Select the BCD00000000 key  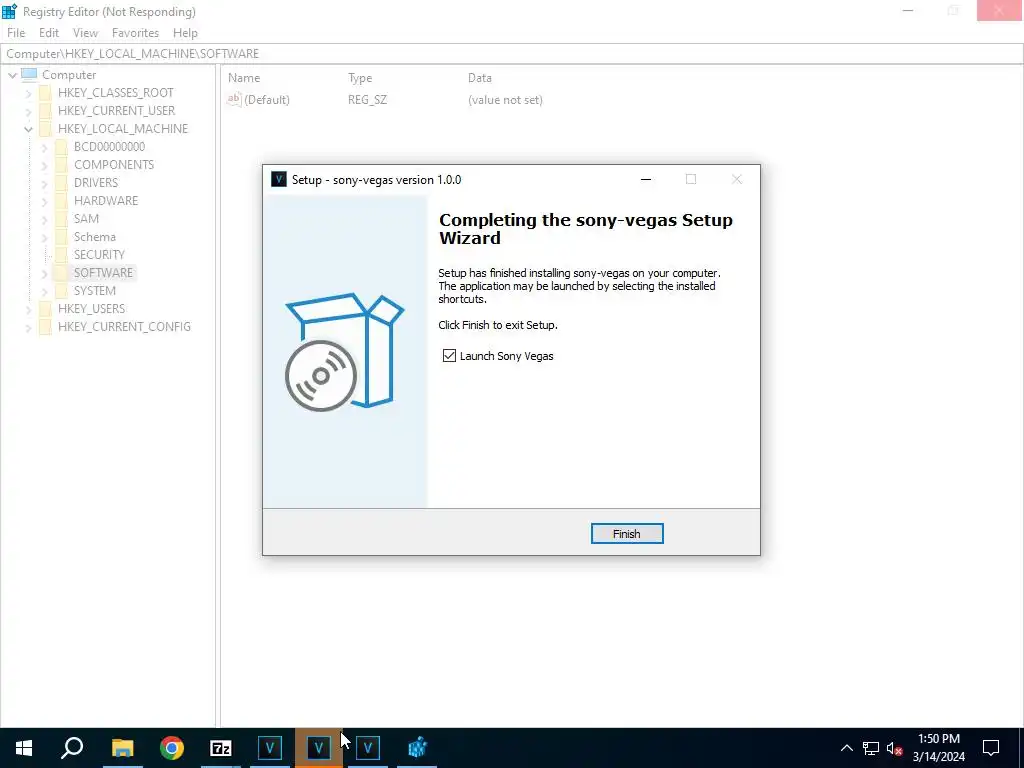click(109, 146)
